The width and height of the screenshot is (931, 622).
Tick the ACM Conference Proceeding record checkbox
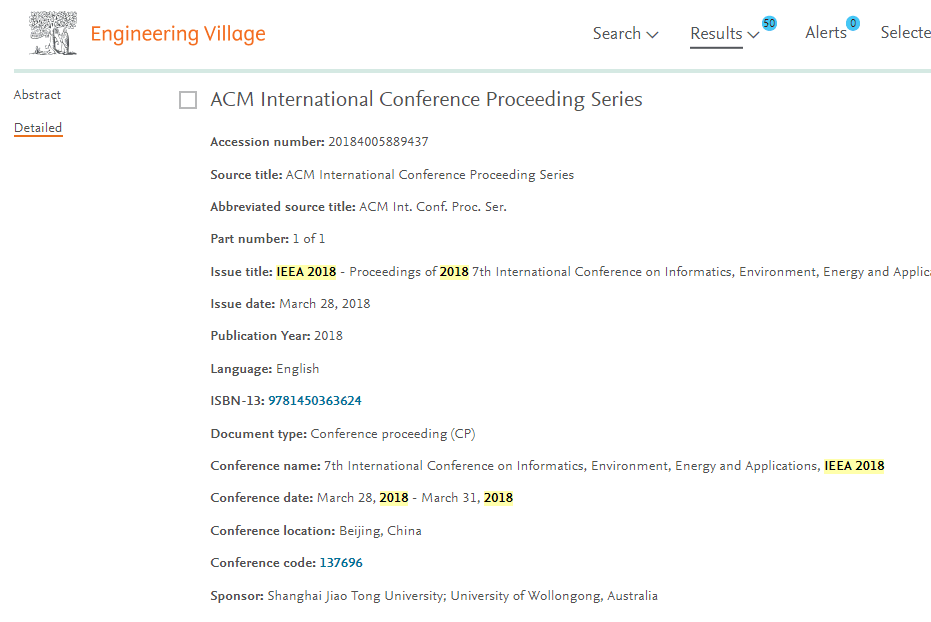pyautogui.click(x=188, y=100)
